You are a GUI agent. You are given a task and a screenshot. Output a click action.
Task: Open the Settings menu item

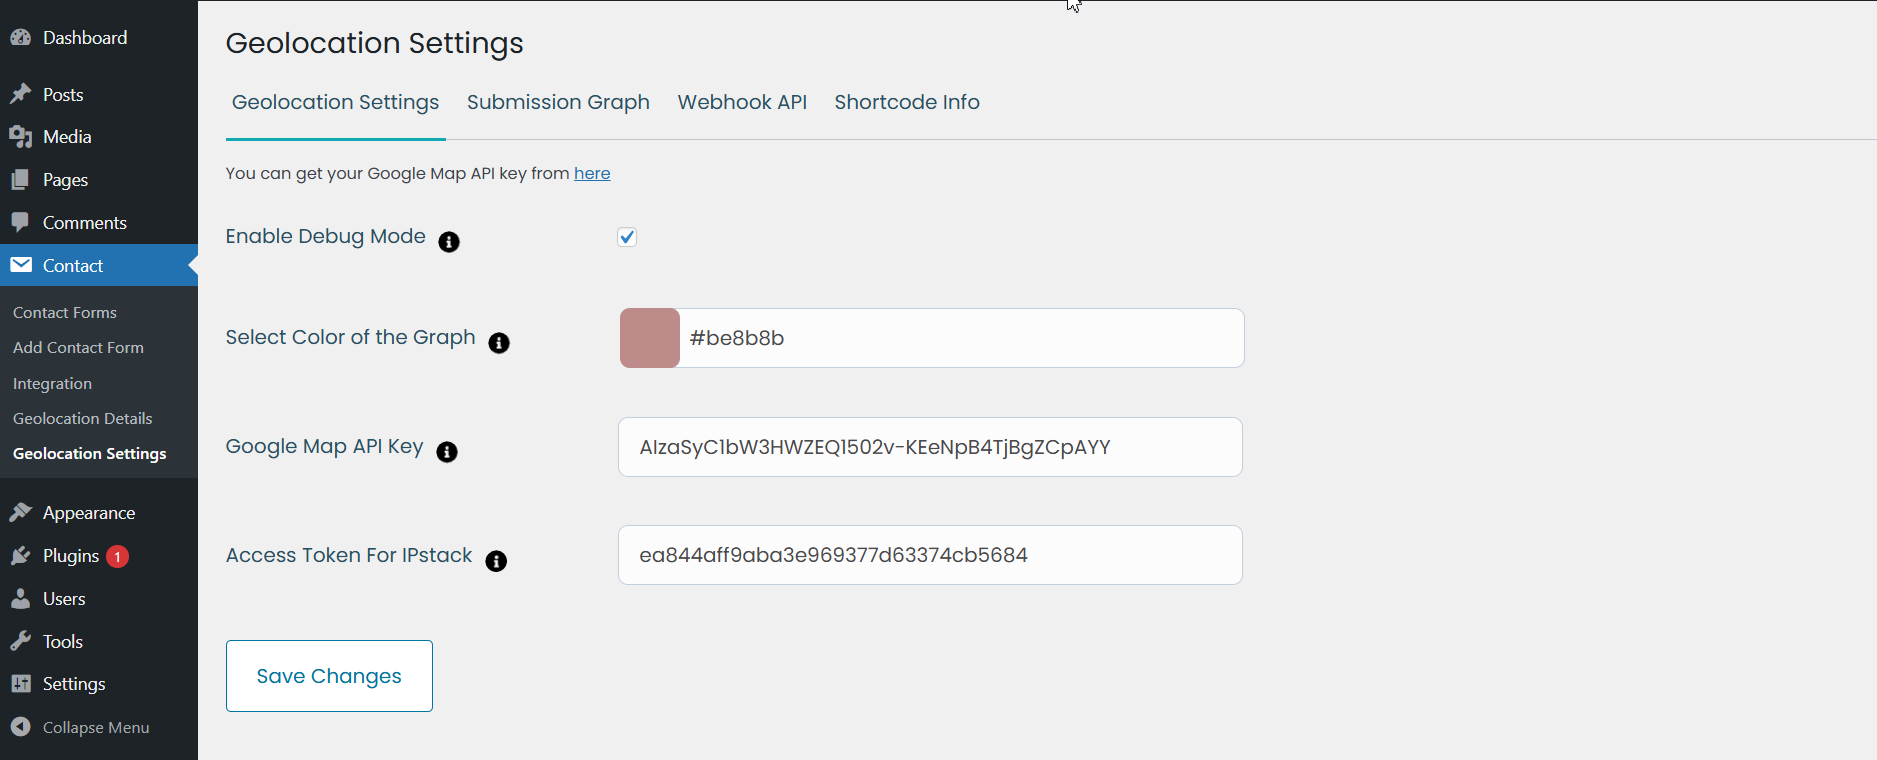coord(99,684)
